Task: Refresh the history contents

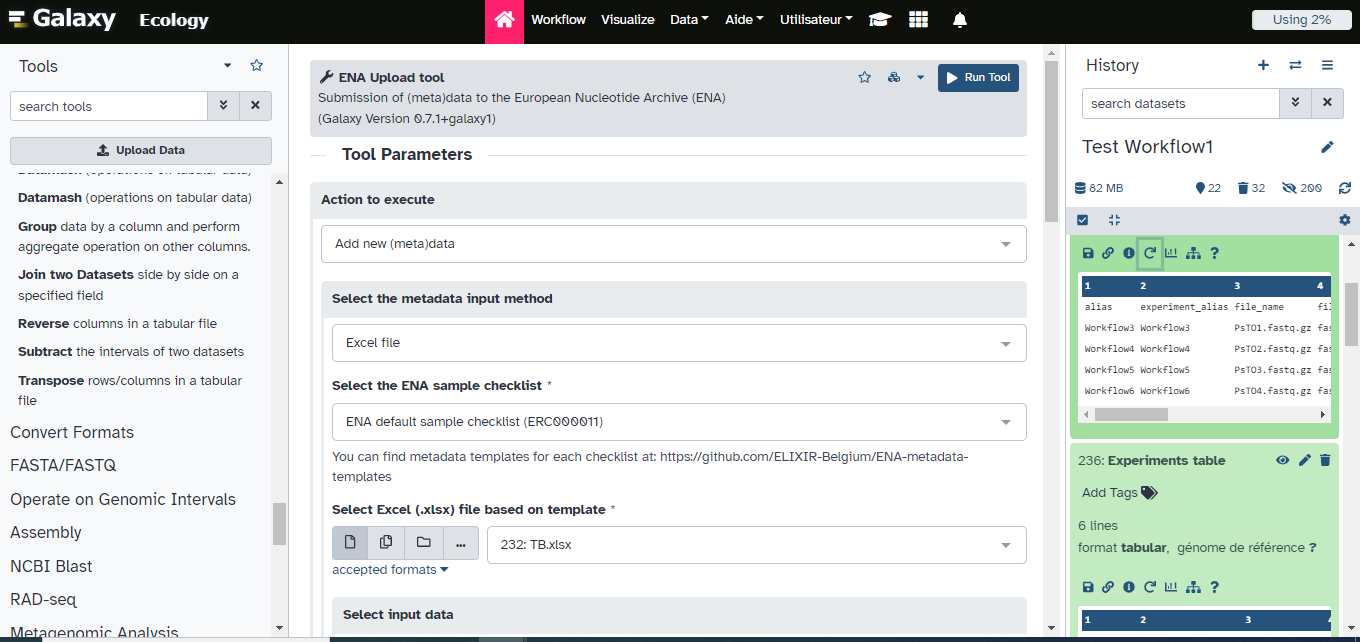Action: point(1344,188)
